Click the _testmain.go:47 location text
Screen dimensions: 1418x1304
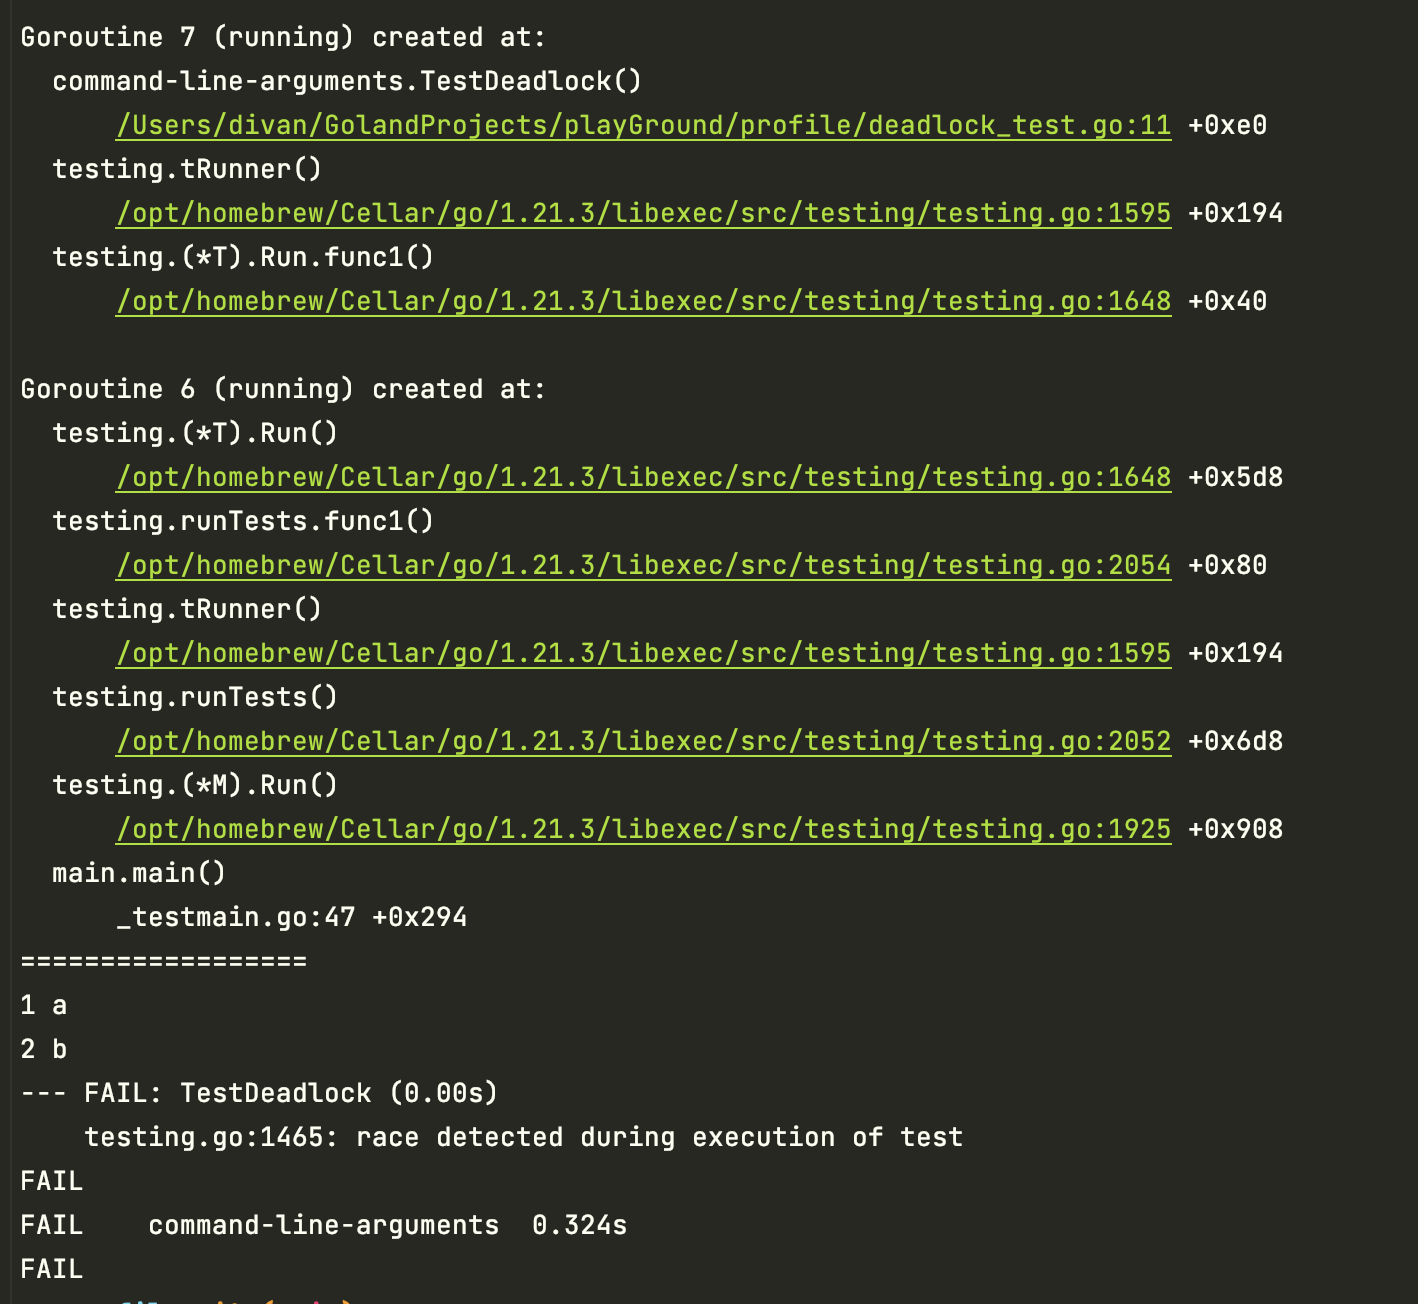[235, 917]
